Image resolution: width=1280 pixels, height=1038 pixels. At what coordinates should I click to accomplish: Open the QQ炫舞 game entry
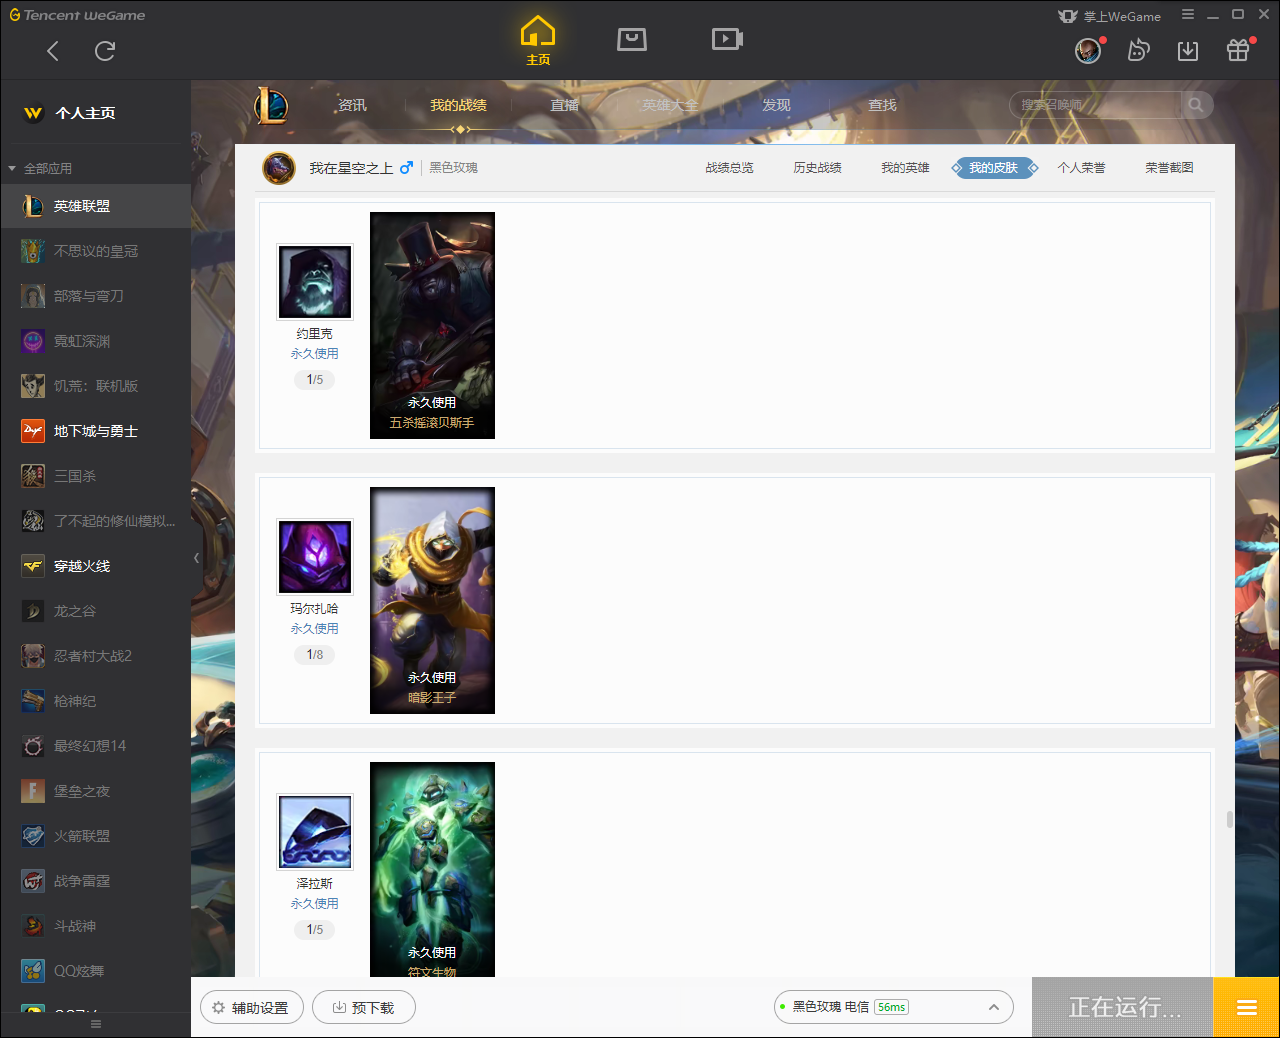[x=96, y=971]
